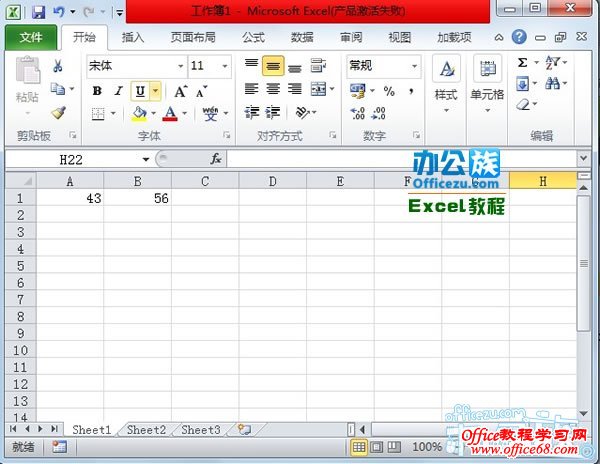Toggle Underline formatting
The image size is (600, 464).
pyautogui.click(x=140, y=91)
